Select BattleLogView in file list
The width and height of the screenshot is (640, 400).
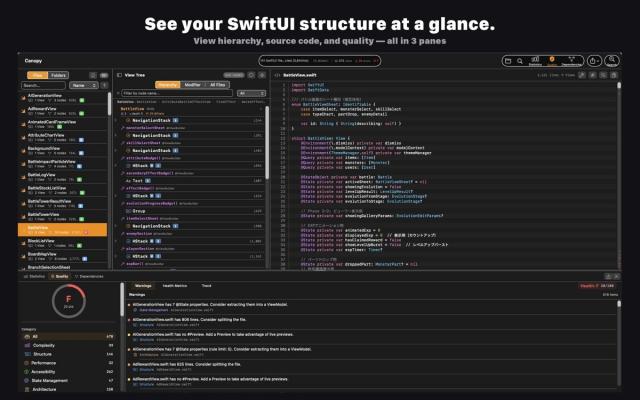coord(63,177)
